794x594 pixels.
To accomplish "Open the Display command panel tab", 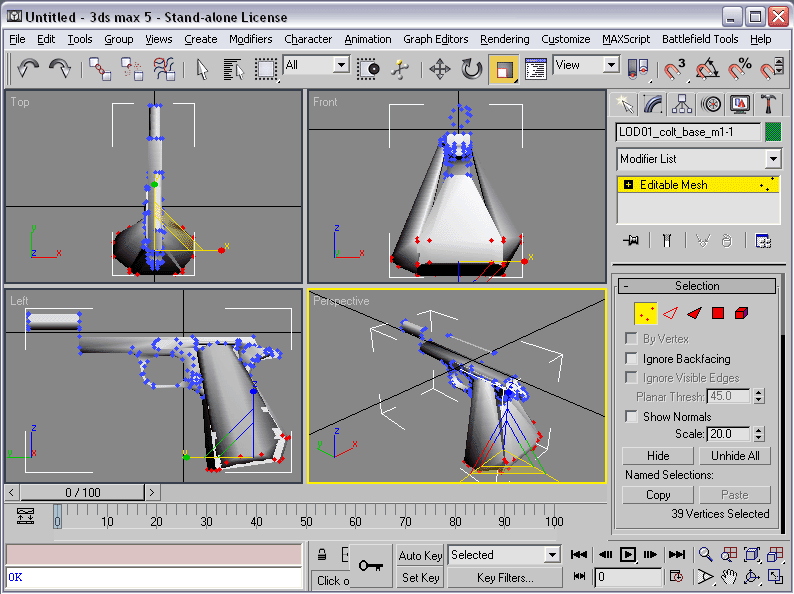I will click(x=740, y=104).
